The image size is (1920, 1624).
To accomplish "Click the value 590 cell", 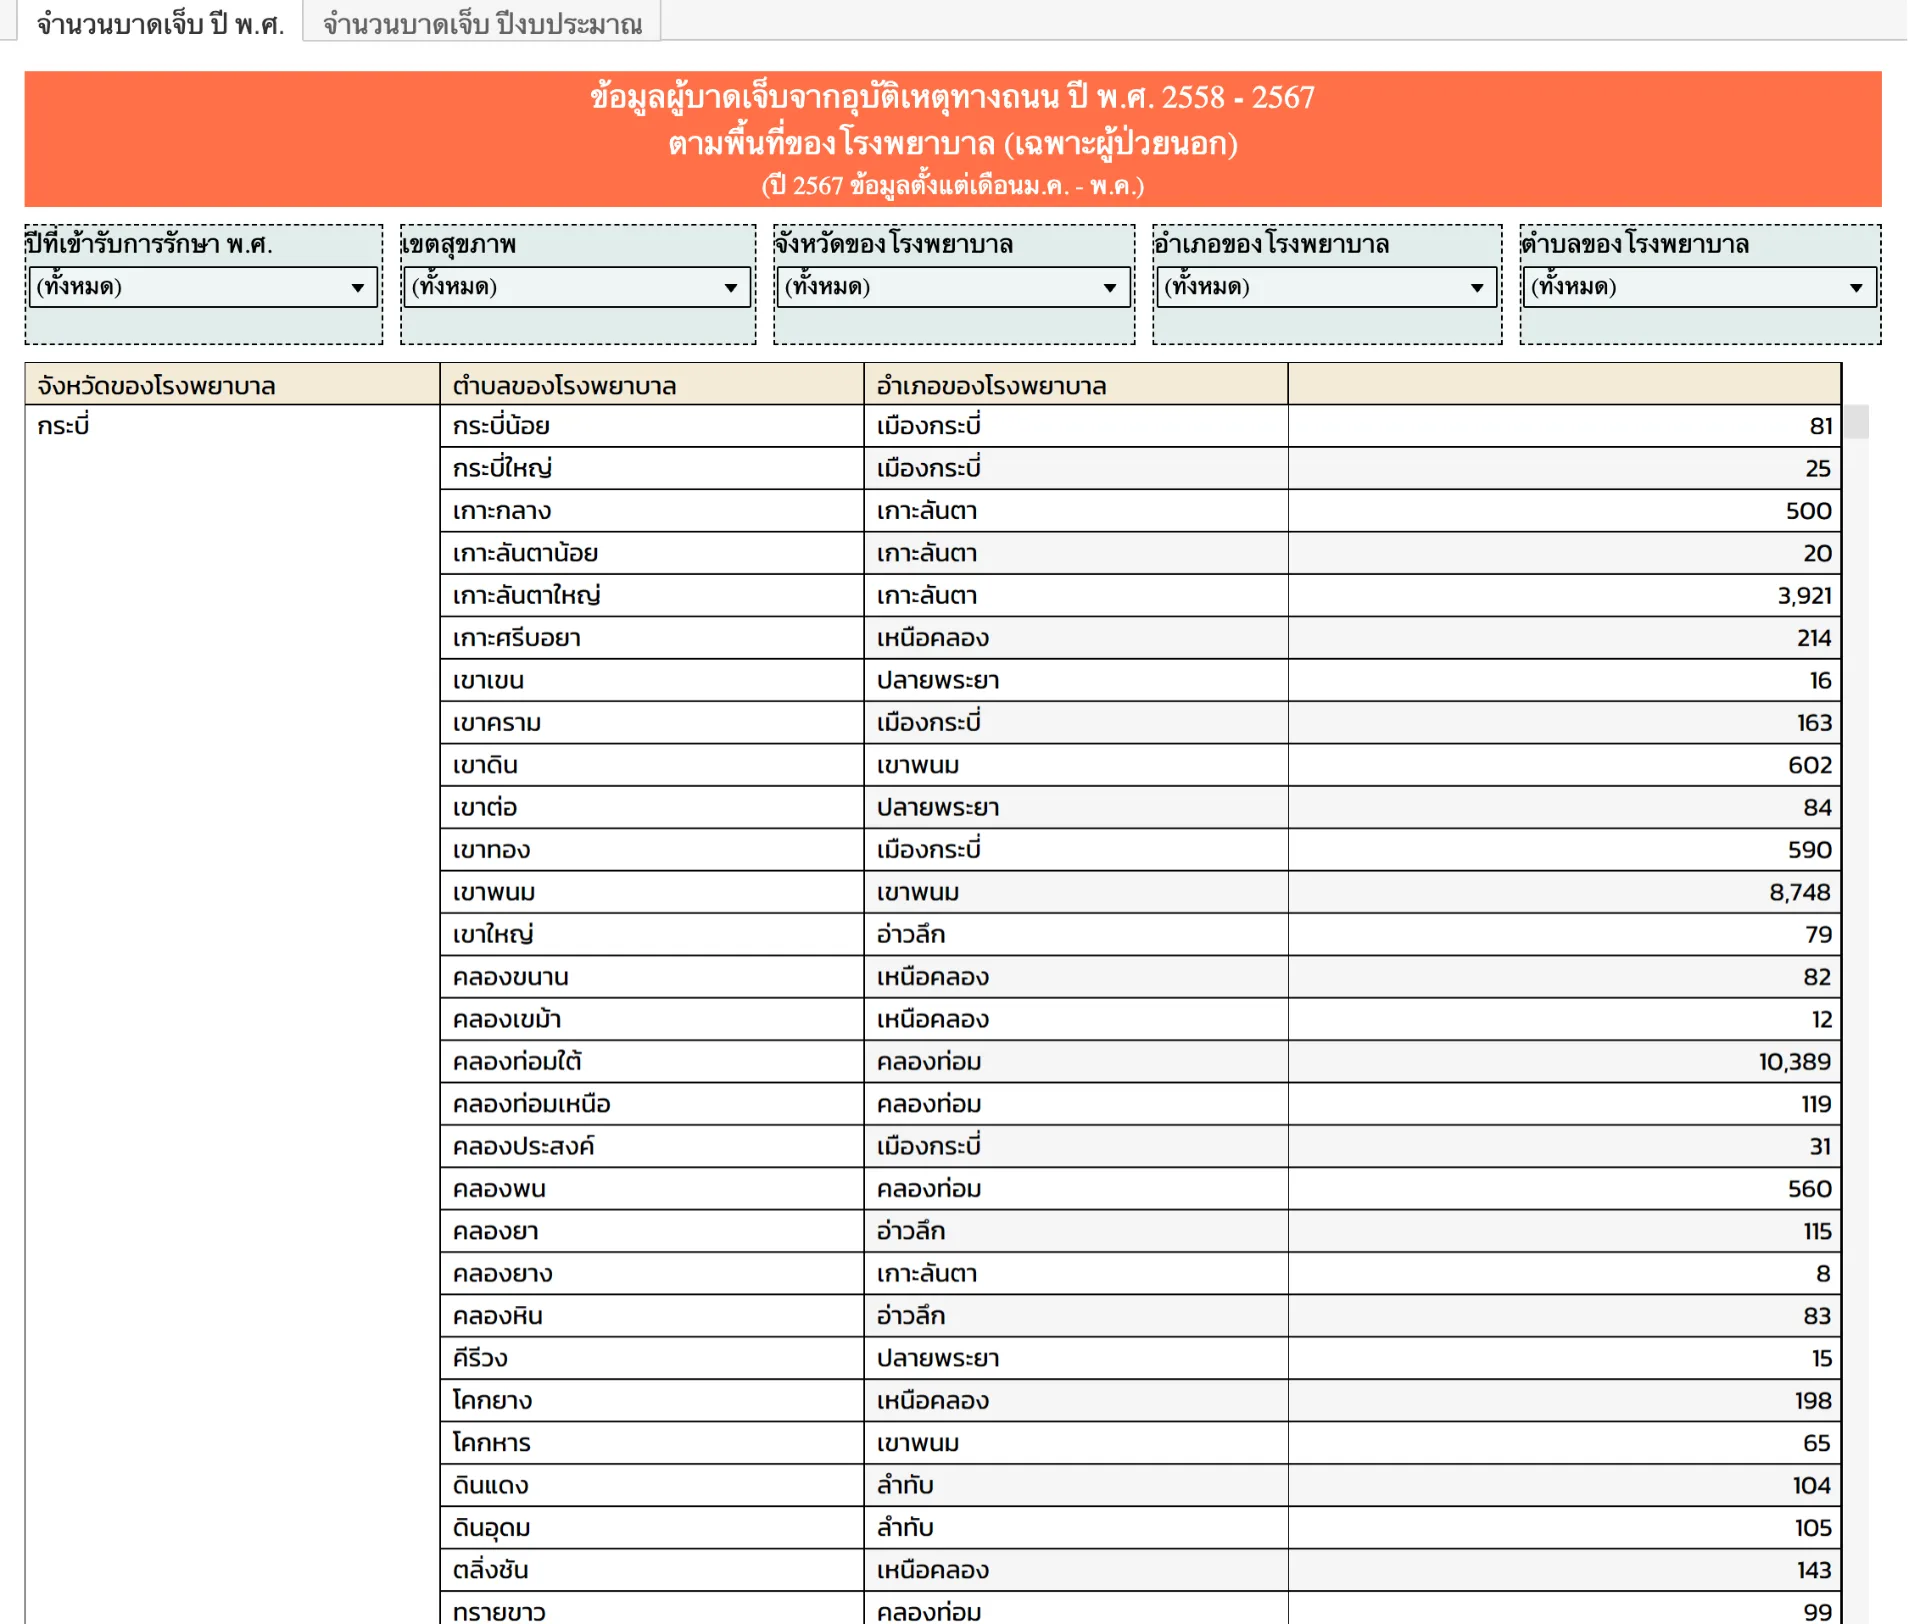I will pos(1564,850).
